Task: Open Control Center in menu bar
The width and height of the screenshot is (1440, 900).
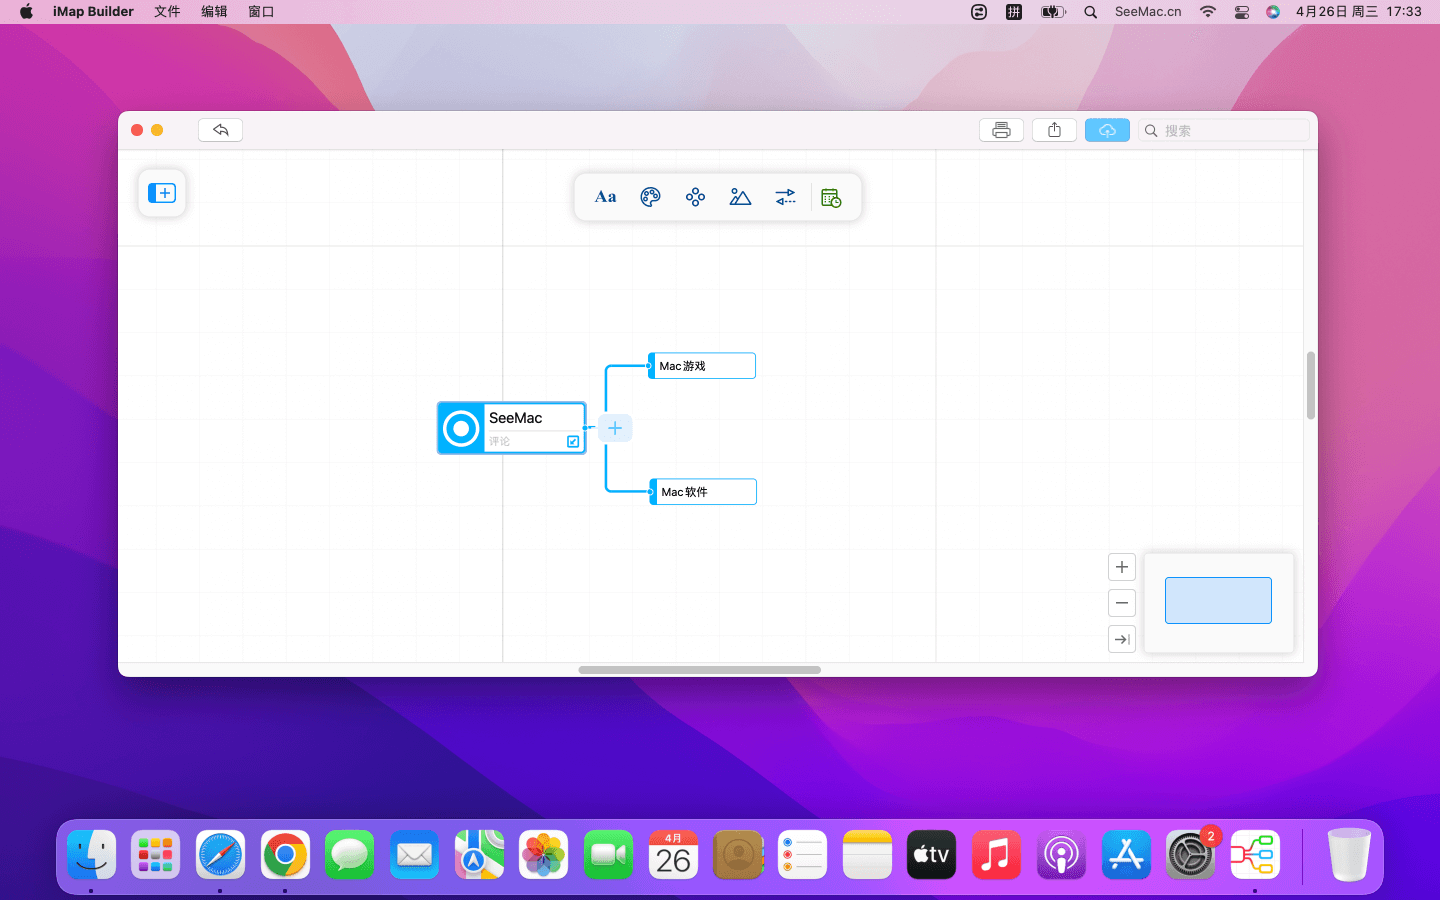Action: (1241, 12)
